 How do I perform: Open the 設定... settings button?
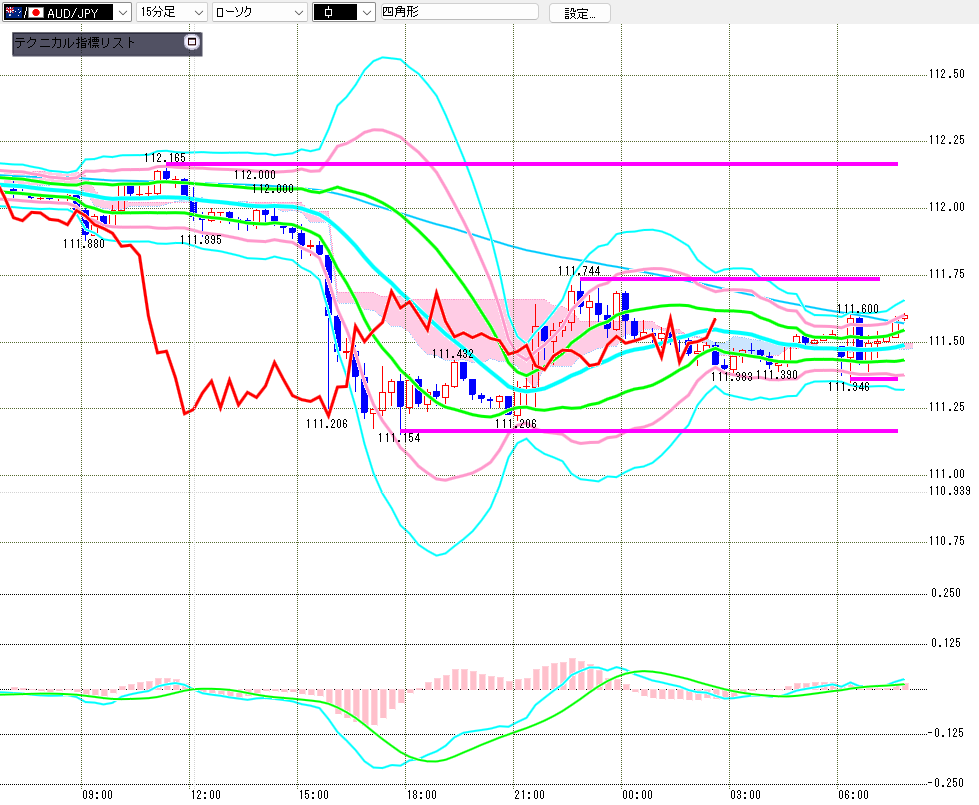(x=580, y=13)
